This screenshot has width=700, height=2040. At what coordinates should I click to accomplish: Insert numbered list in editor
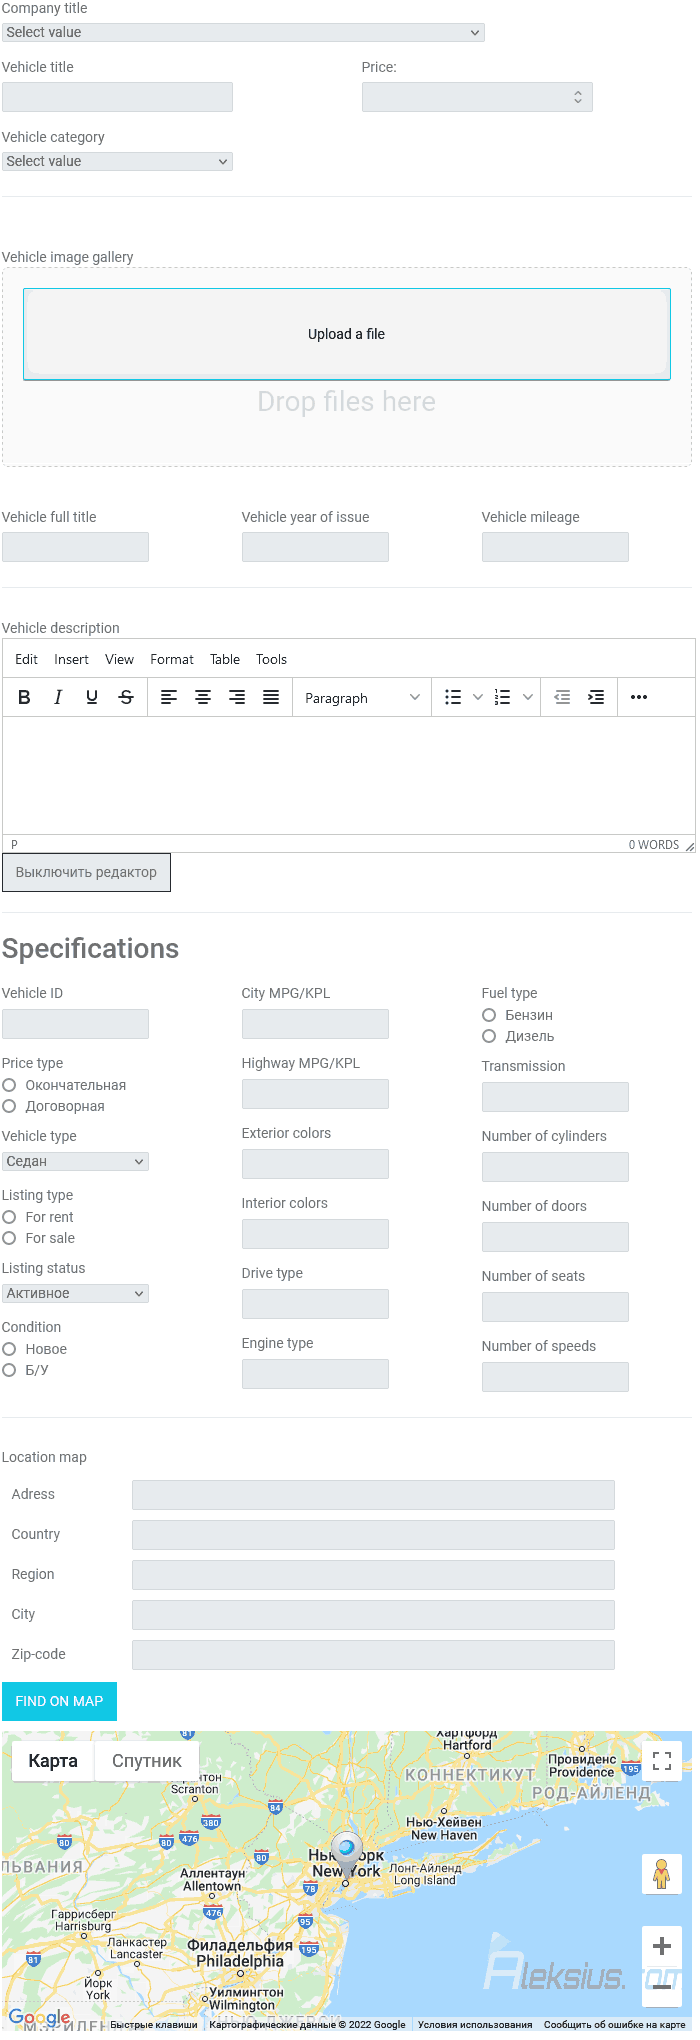(x=503, y=697)
